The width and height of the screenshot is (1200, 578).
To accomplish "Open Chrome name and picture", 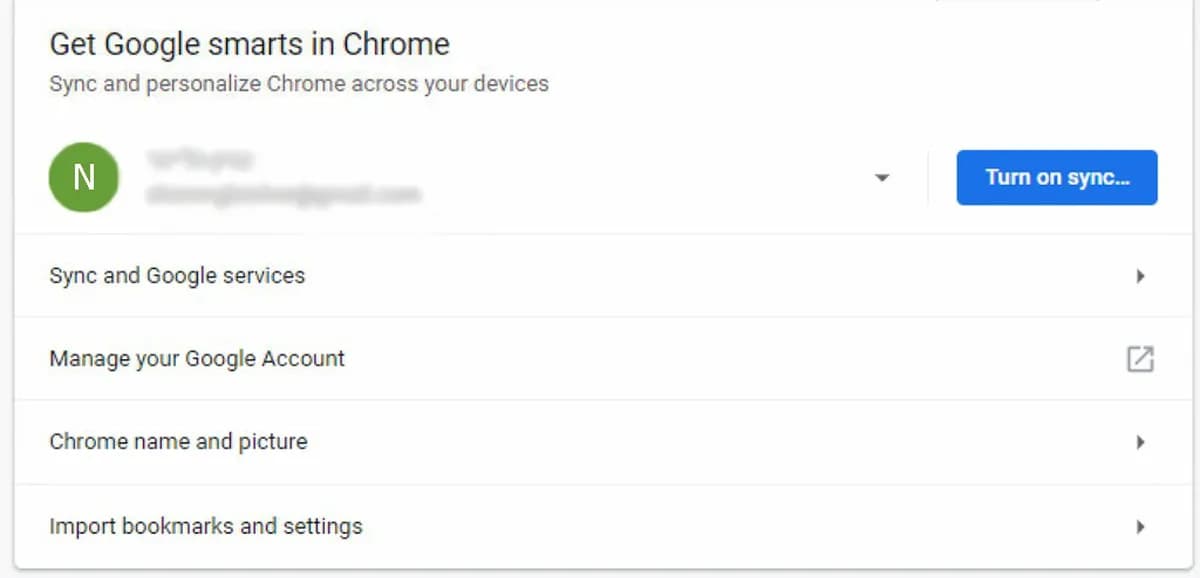I will click(x=178, y=441).
